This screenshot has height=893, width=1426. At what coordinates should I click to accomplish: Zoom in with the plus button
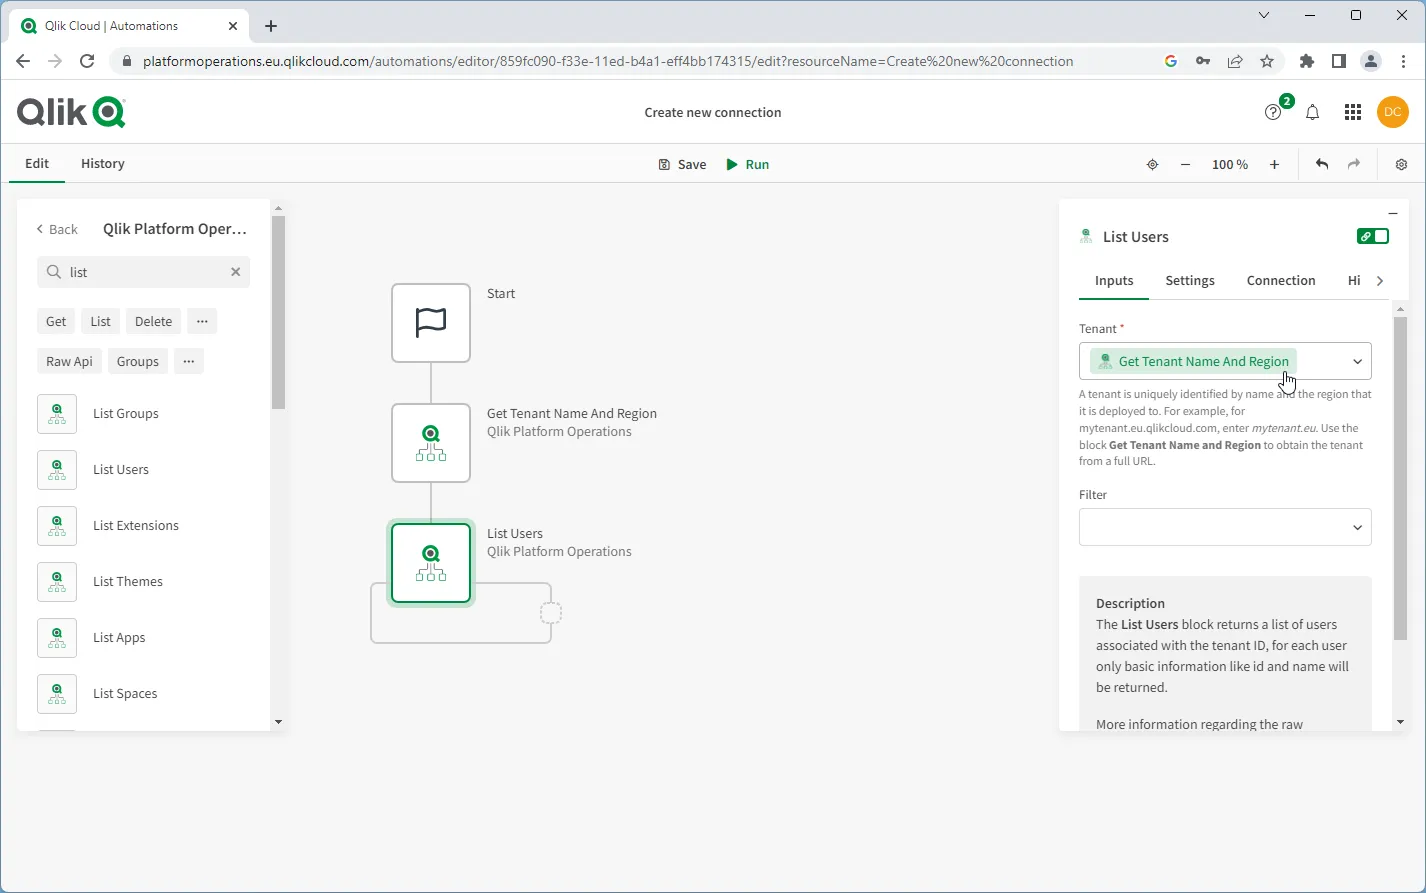pos(1274,164)
